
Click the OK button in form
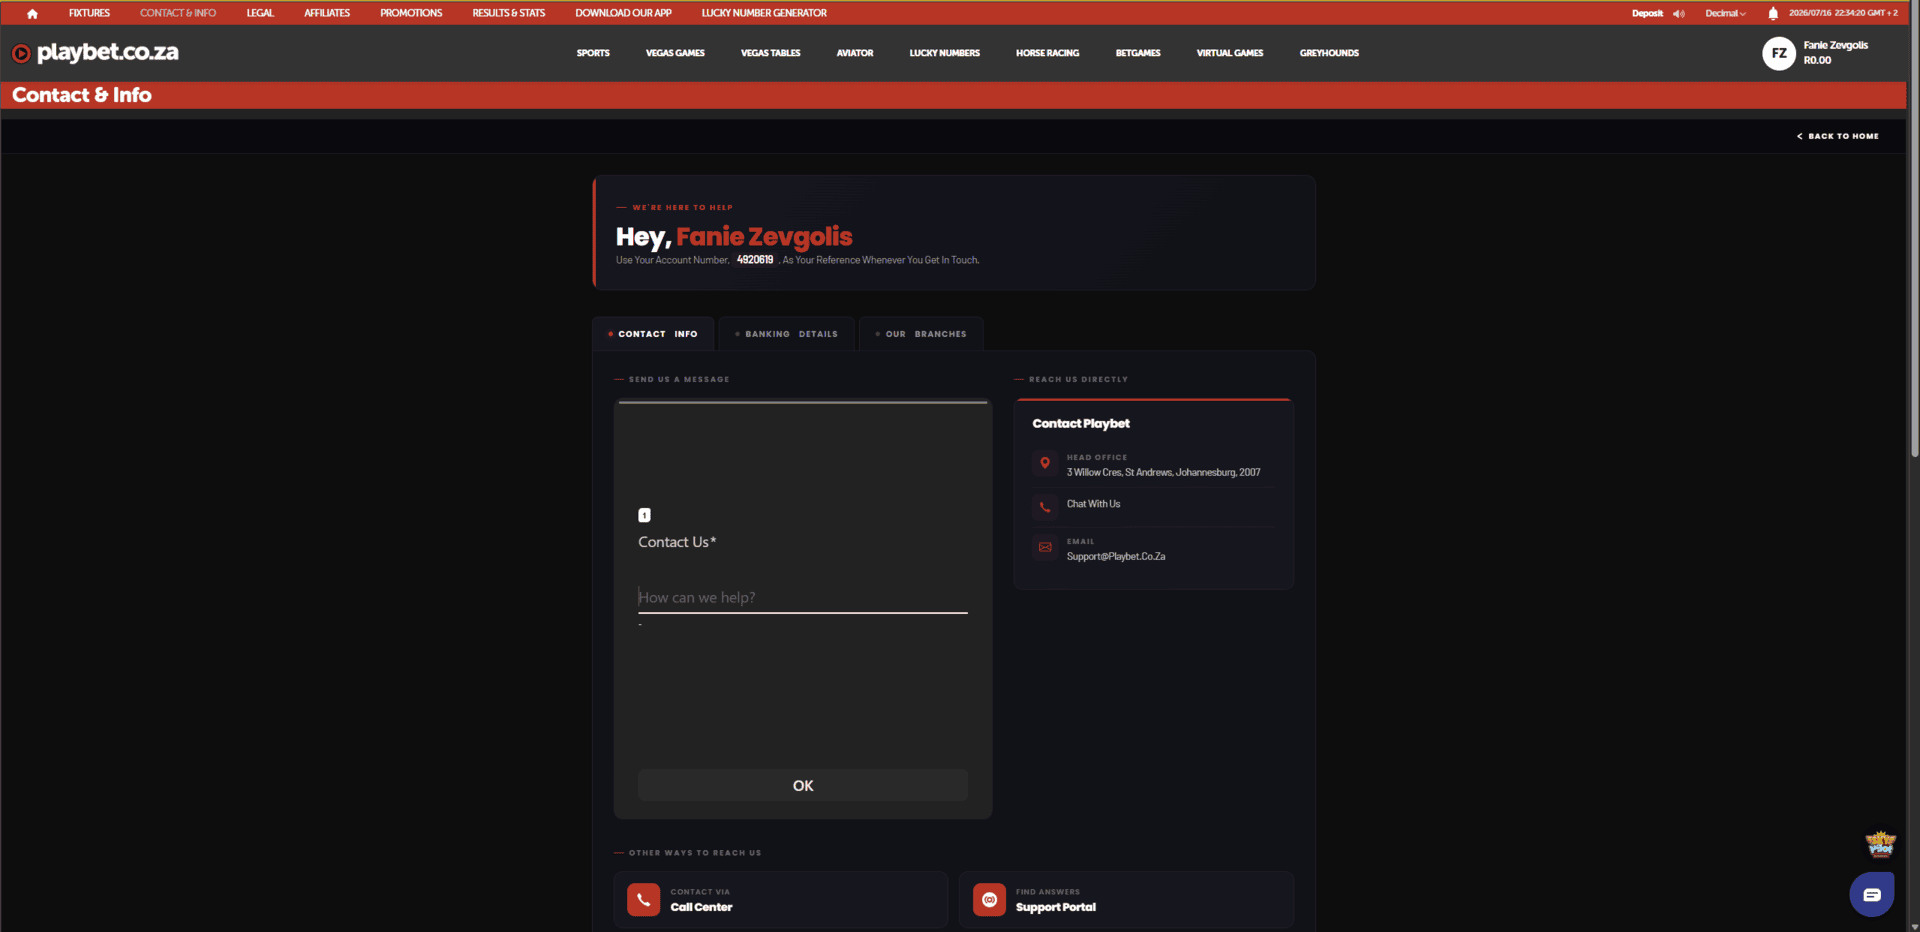click(x=803, y=785)
